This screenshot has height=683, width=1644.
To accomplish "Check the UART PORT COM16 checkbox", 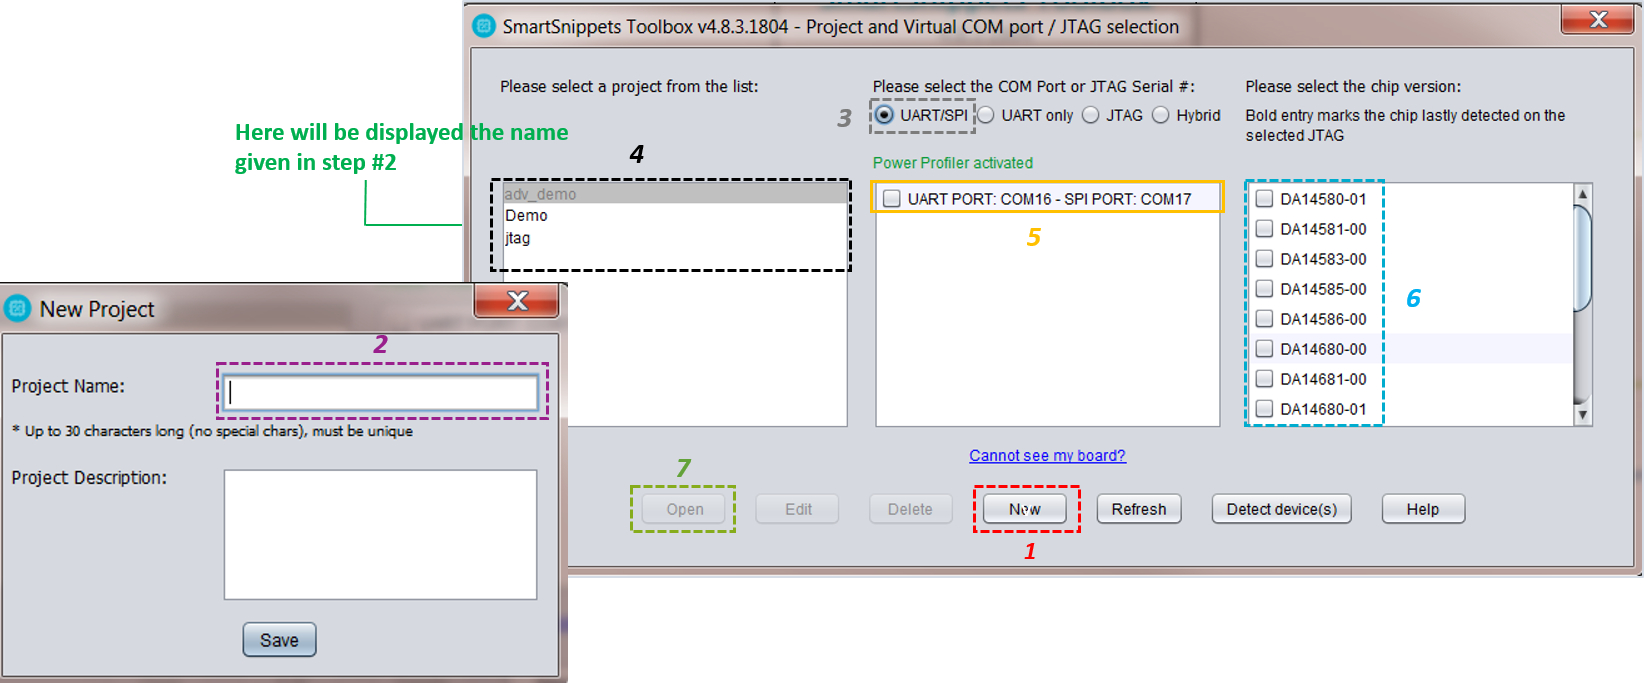I will click(x=892, y=199).
